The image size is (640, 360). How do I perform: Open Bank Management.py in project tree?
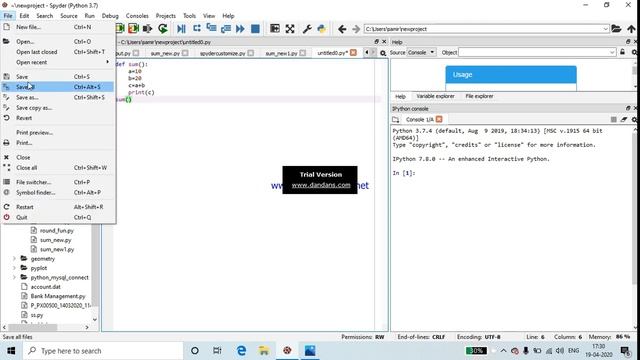pyautogui.click(x=58, y=296)
